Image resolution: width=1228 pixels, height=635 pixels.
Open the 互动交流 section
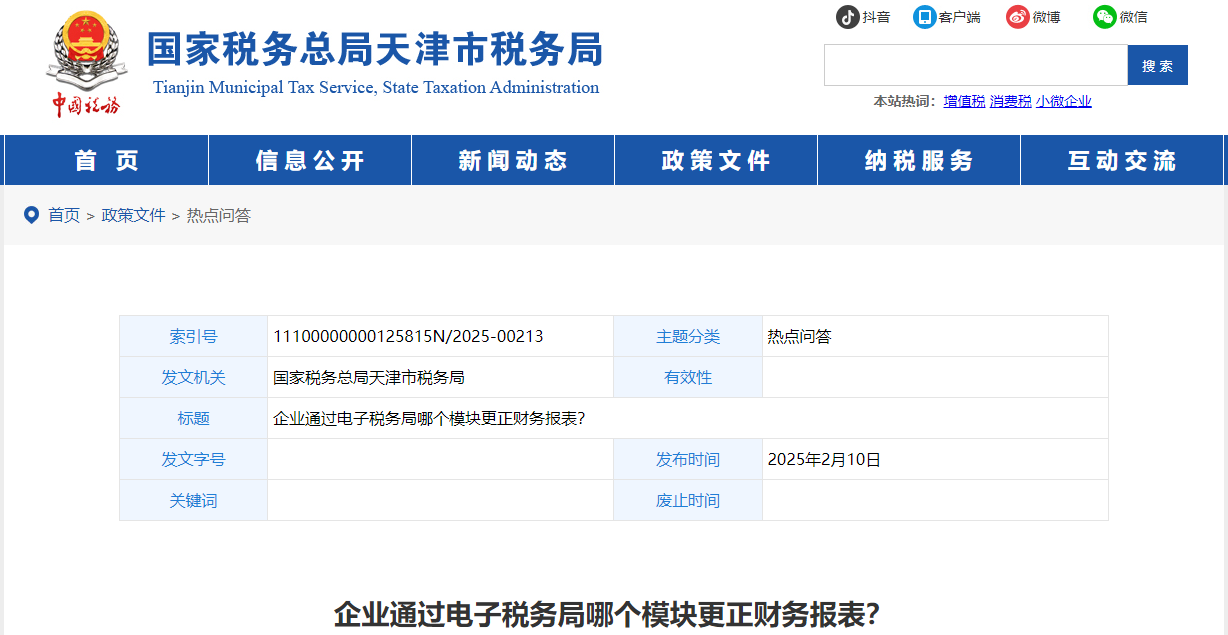click(x=1121, y=159)
